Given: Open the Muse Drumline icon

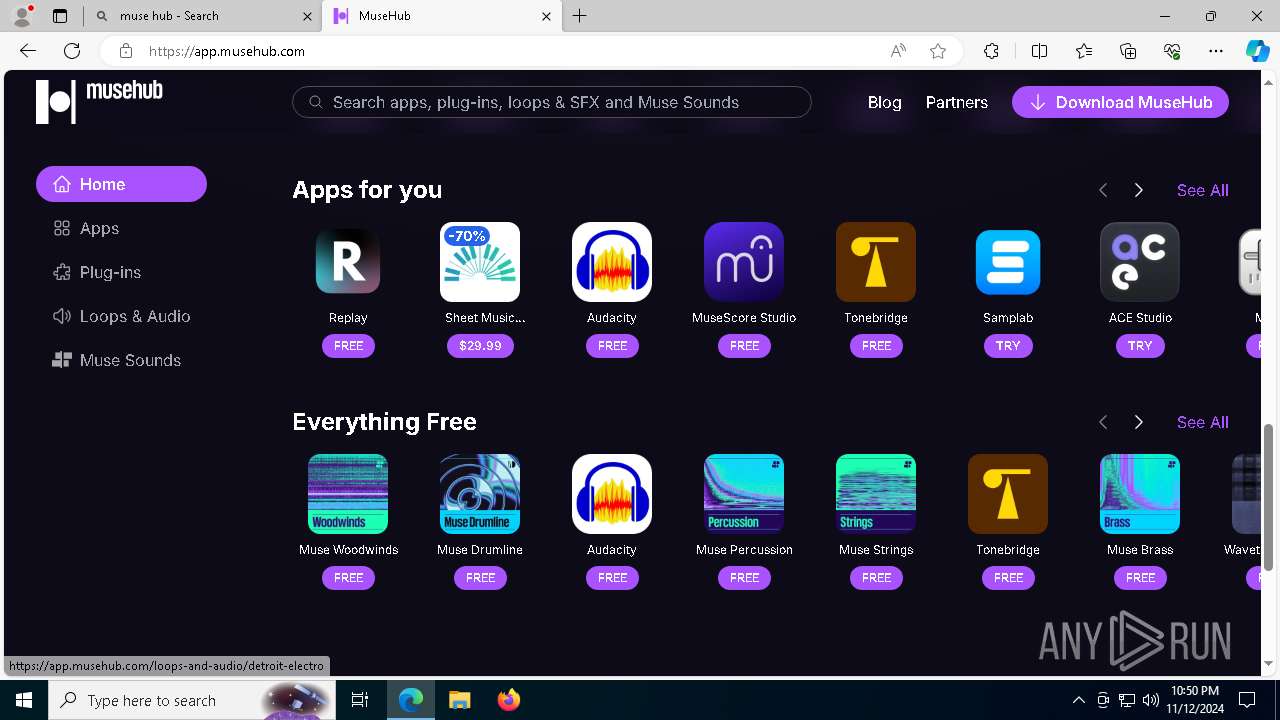Looking at the screenshot, I should point(480,494).
